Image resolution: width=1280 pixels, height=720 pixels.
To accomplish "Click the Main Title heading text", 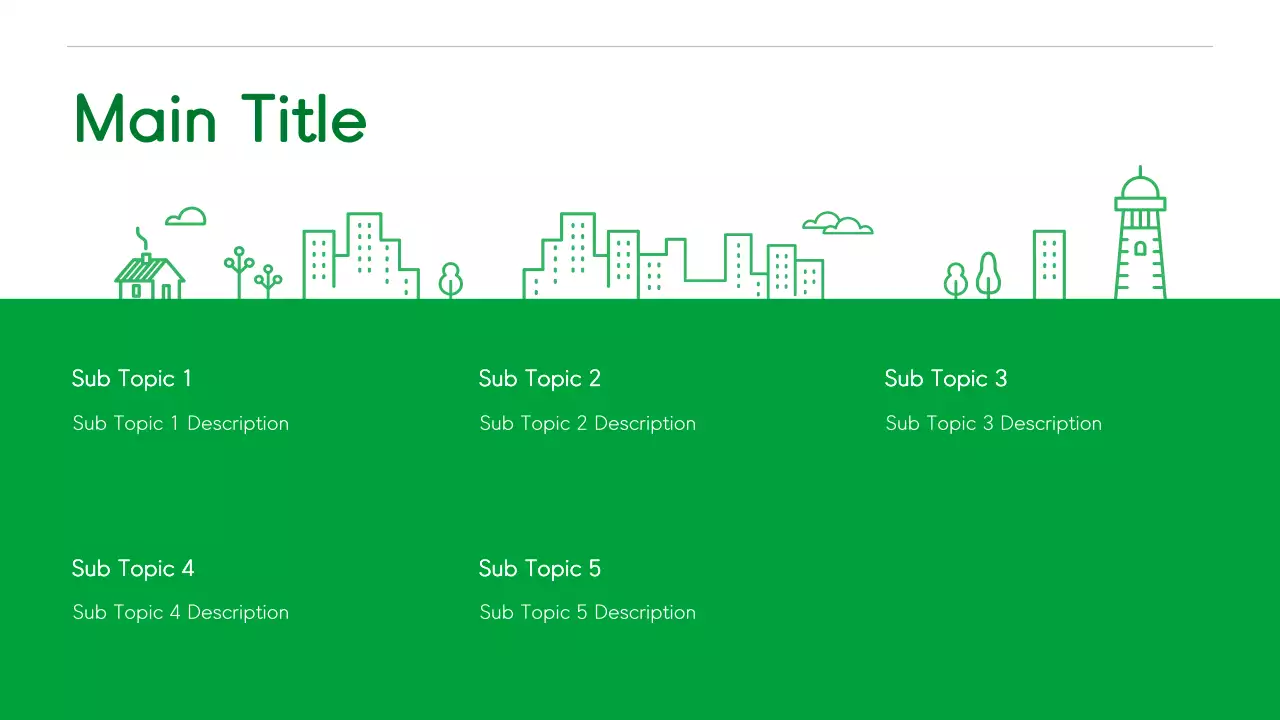I will click(x=219, y=118).
